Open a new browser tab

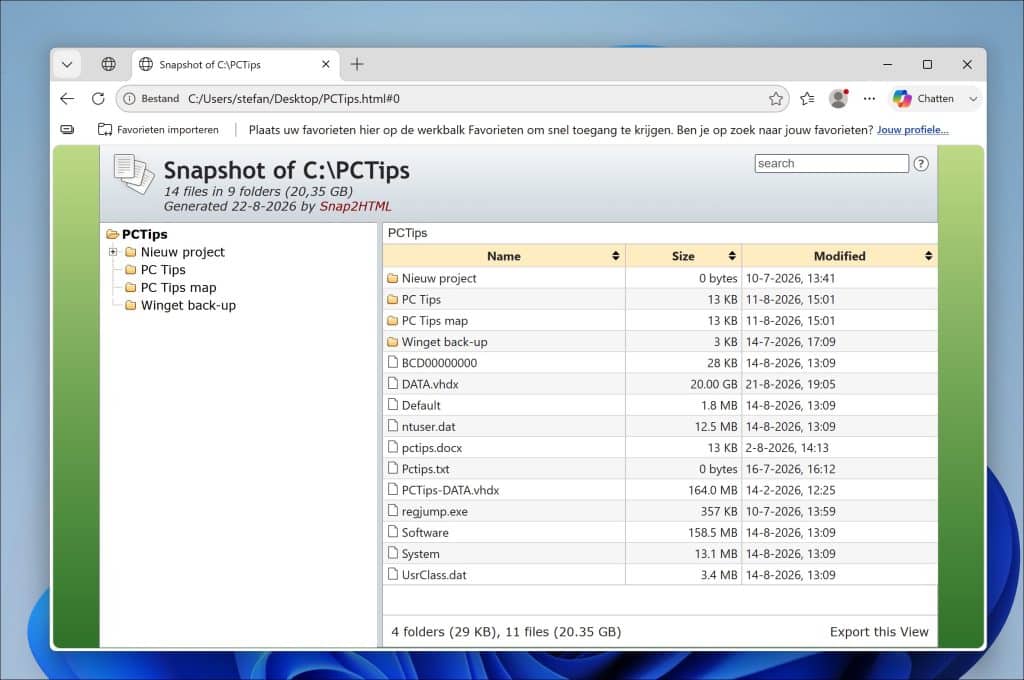(357, 64)
